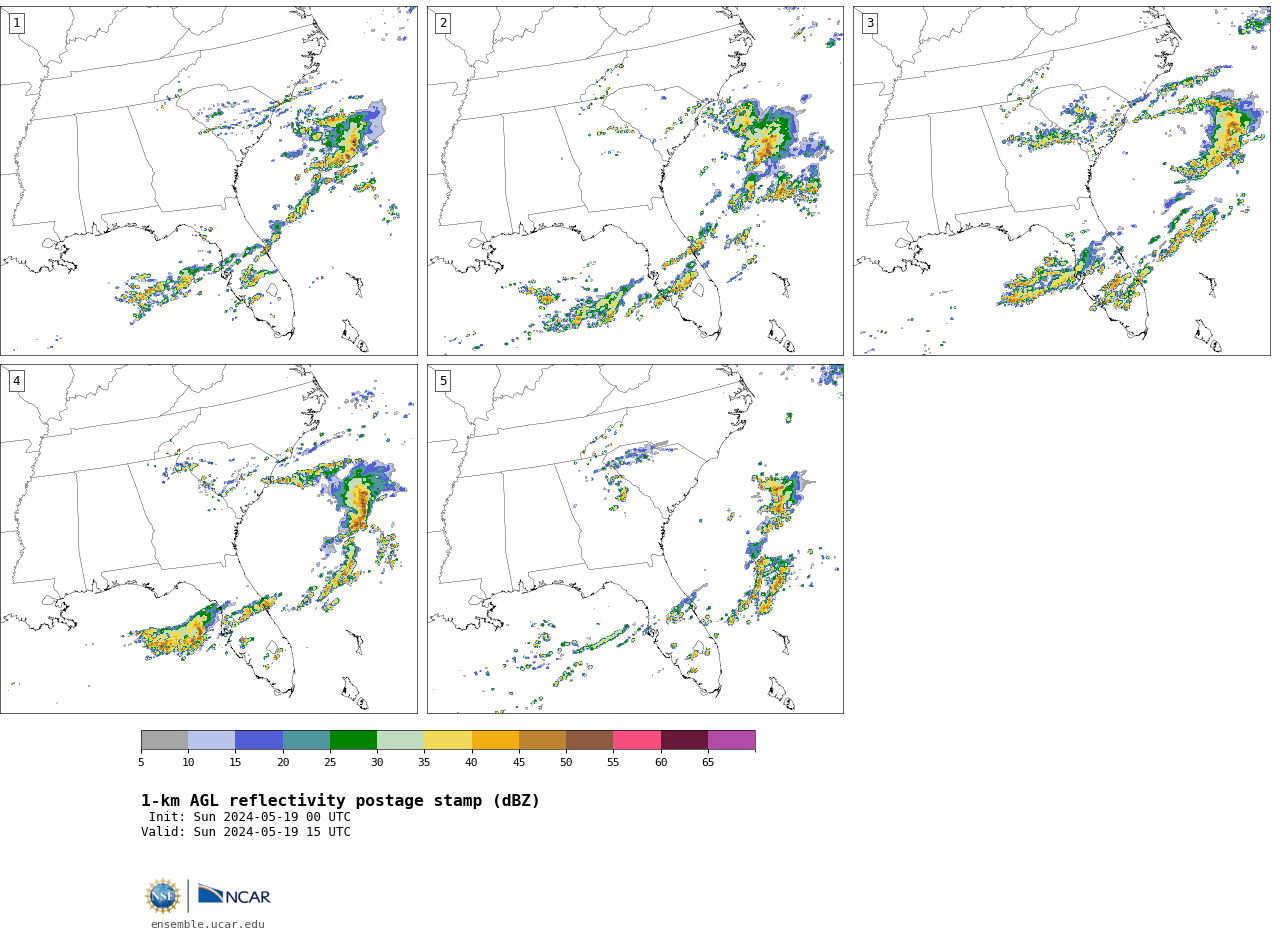Click the colorbar tick label 30
Image resolution: width=1280 pixels, height=936 pixels.
[x=377, y=763]
